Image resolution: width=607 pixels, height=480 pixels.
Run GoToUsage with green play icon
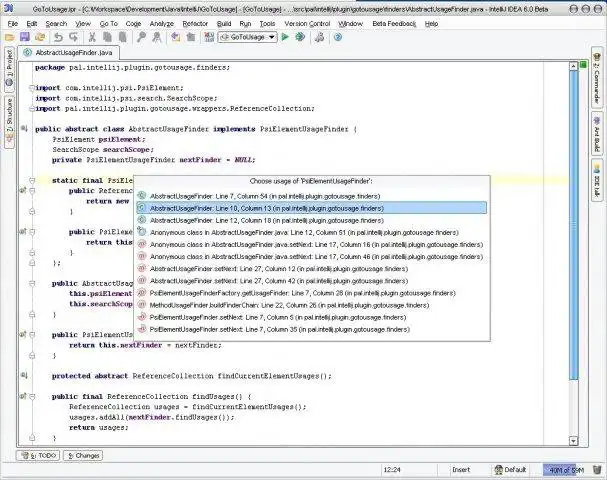pyautogui.click(x=285, y=37)
